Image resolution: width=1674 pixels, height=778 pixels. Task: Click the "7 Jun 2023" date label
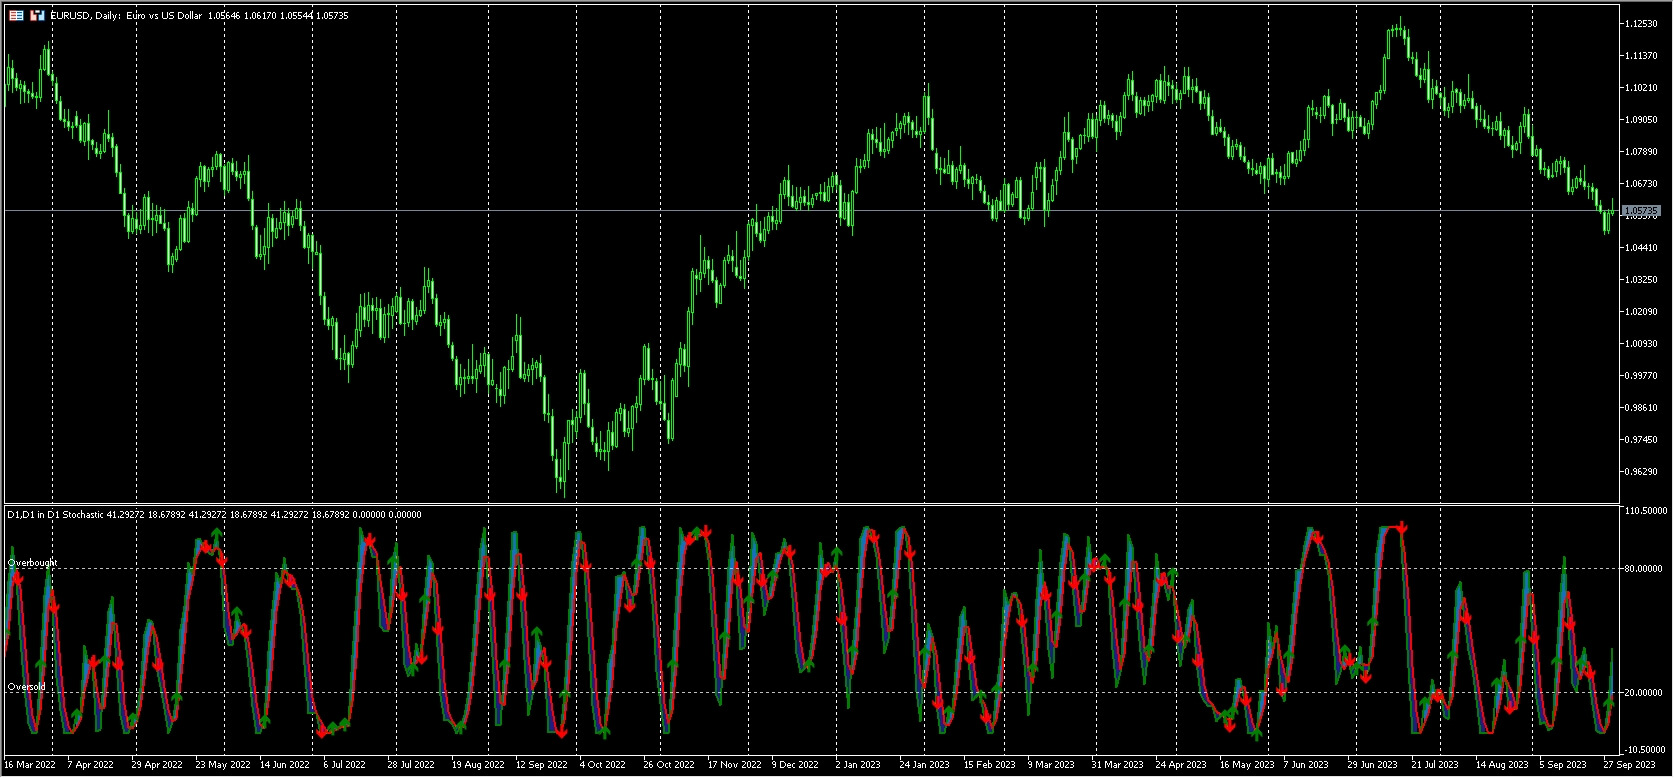click(1306, 765)
